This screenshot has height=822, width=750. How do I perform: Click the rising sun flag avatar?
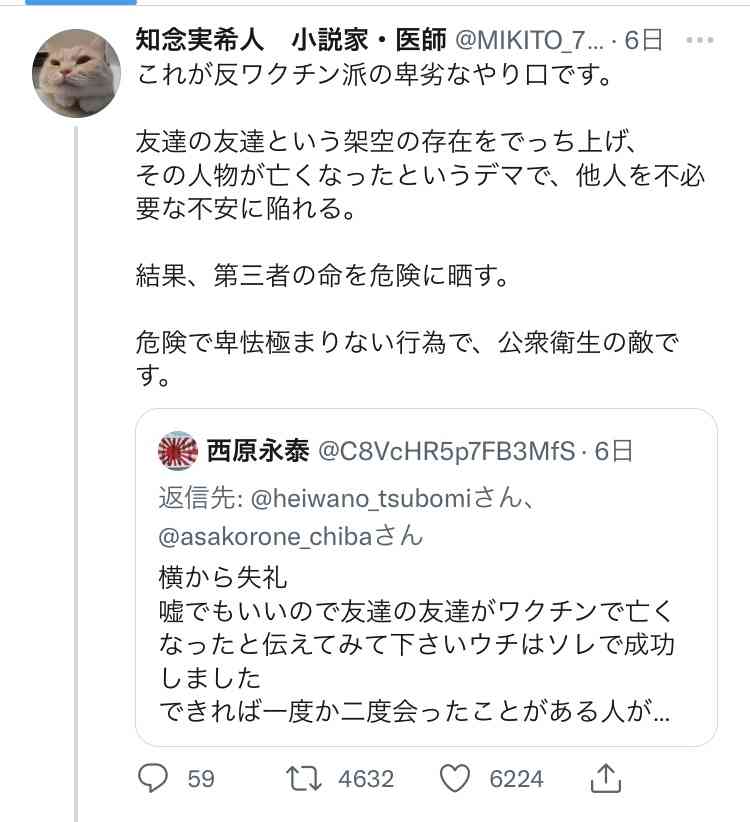pyautogui.click(x=177, y=452)
